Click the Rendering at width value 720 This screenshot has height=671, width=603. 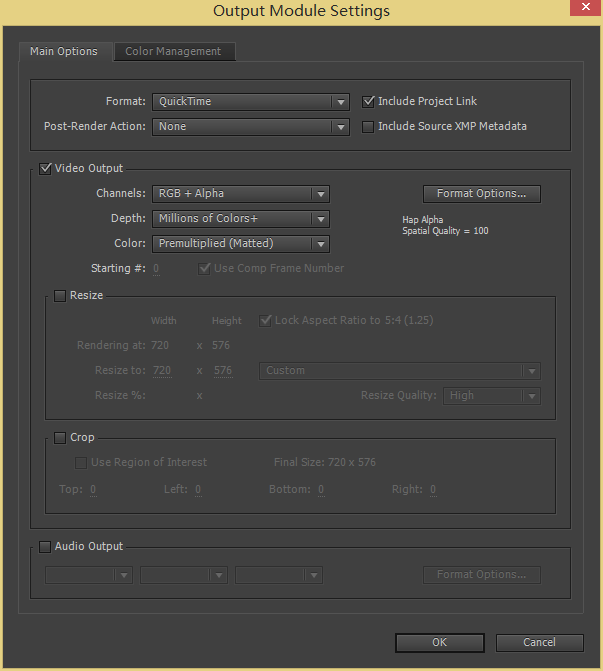point(160,345)
